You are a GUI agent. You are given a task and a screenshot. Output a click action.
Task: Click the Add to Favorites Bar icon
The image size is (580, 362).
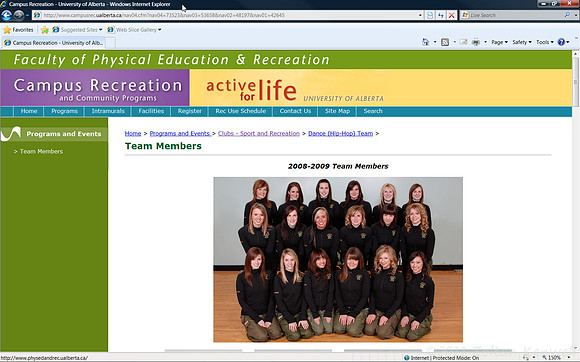click(x=44, y=30)
